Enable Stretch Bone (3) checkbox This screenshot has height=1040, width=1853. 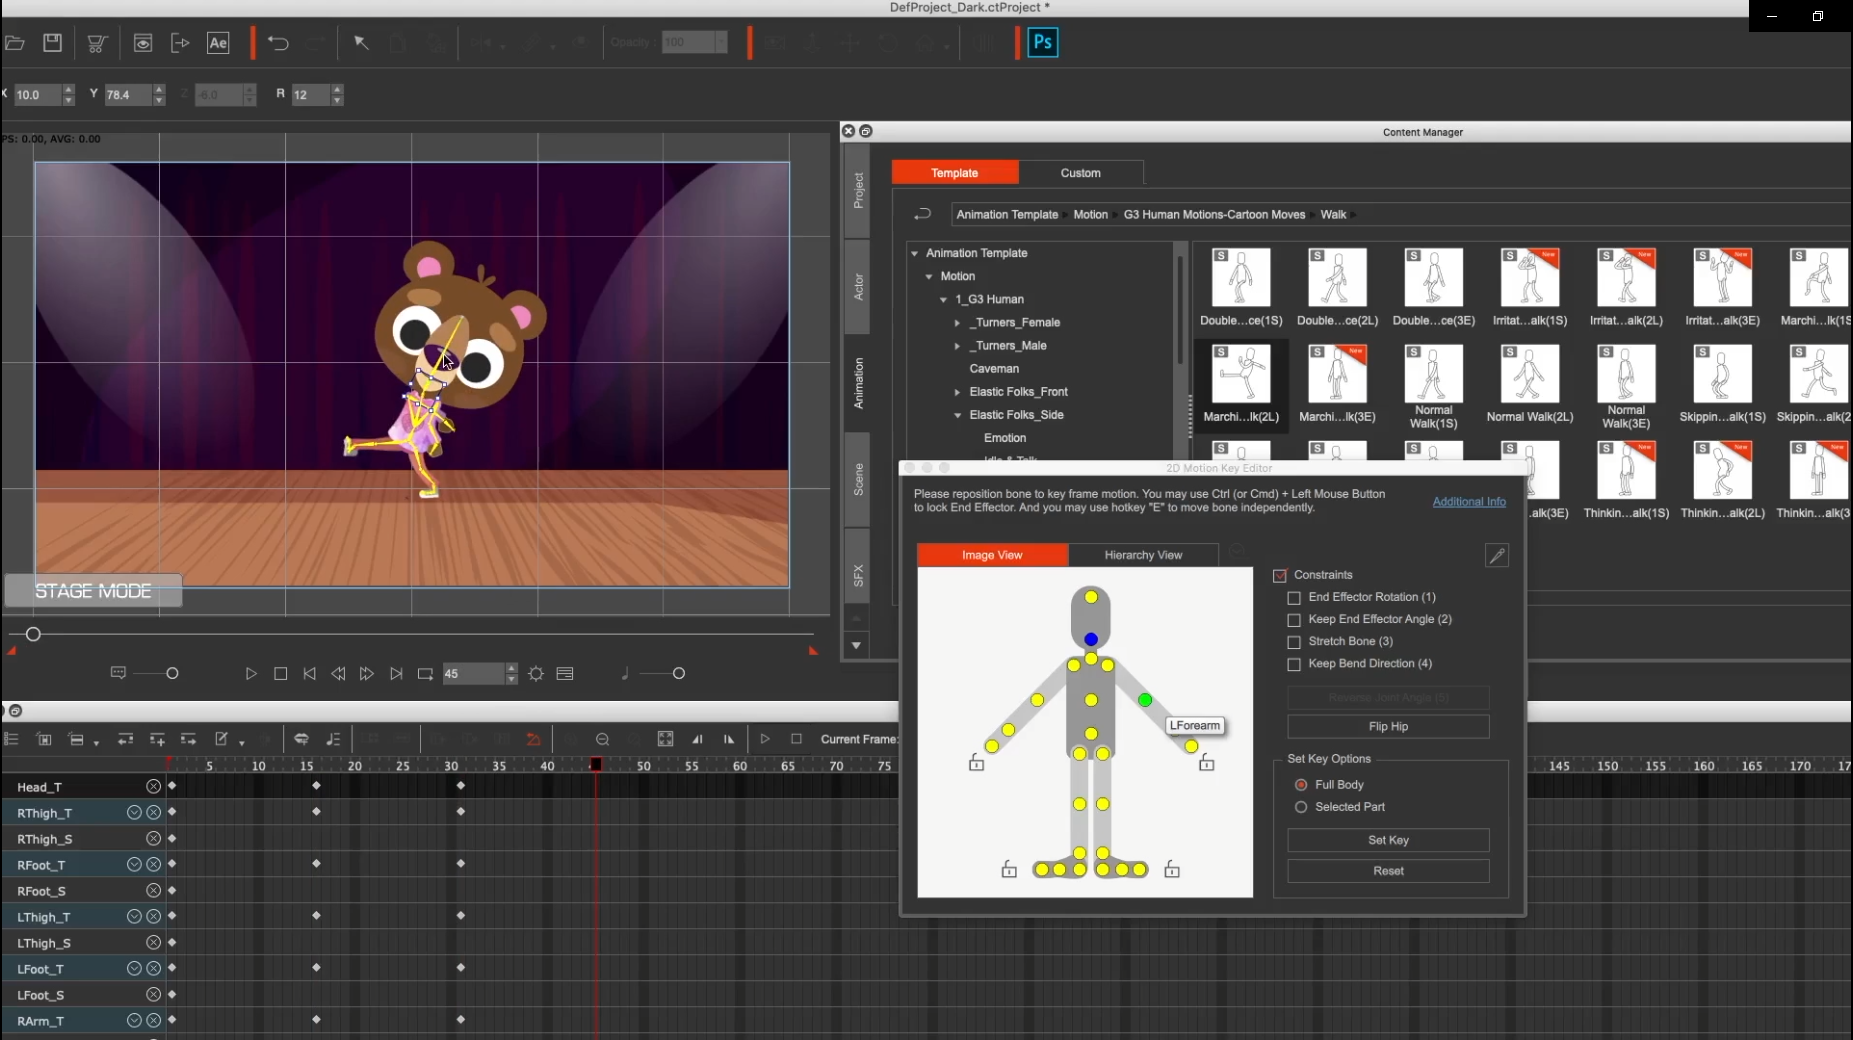(x=1294, y=642)
